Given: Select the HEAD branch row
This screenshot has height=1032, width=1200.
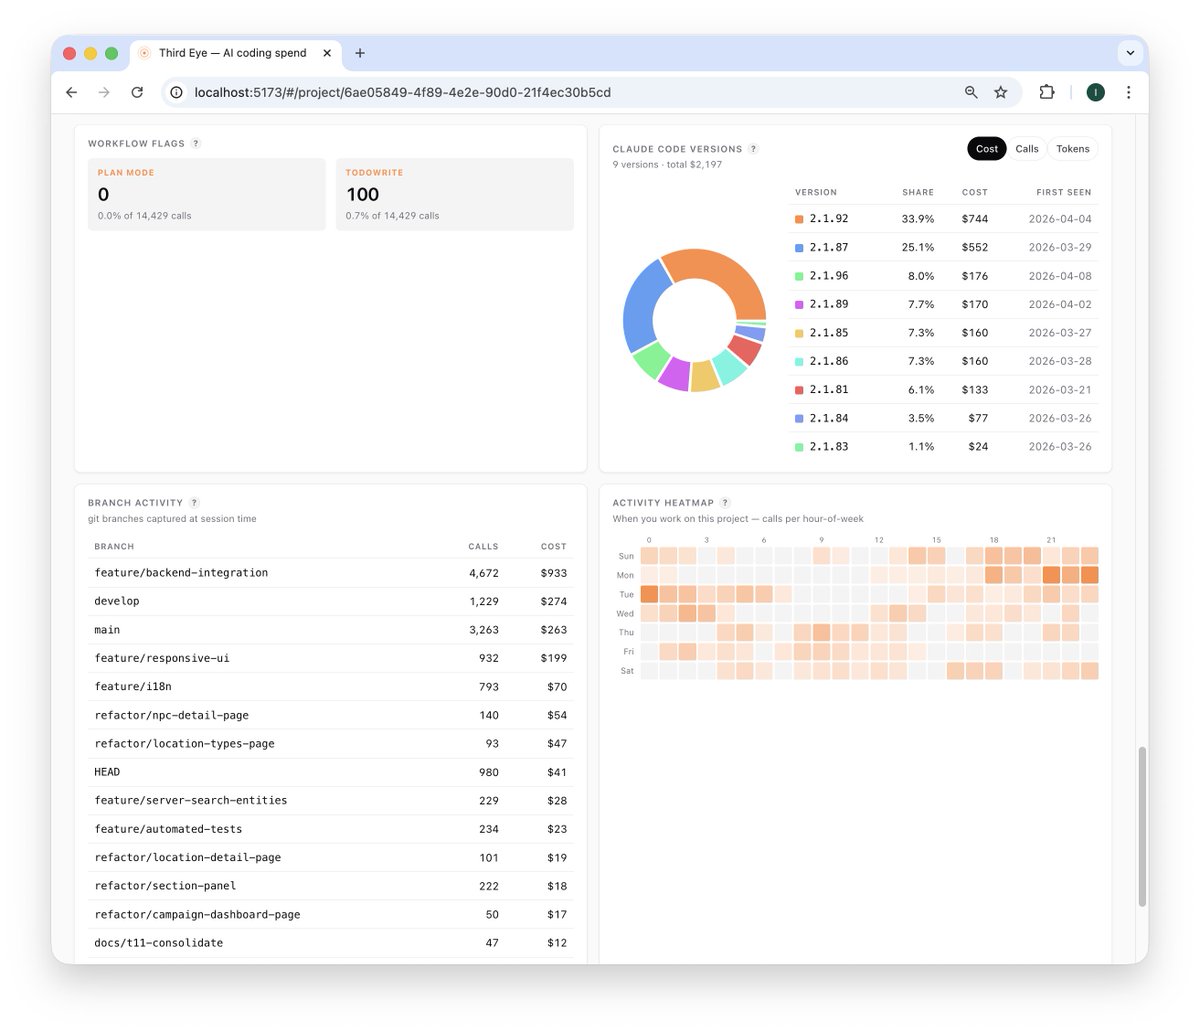Looking at the screenshot, I should (331, 772).
